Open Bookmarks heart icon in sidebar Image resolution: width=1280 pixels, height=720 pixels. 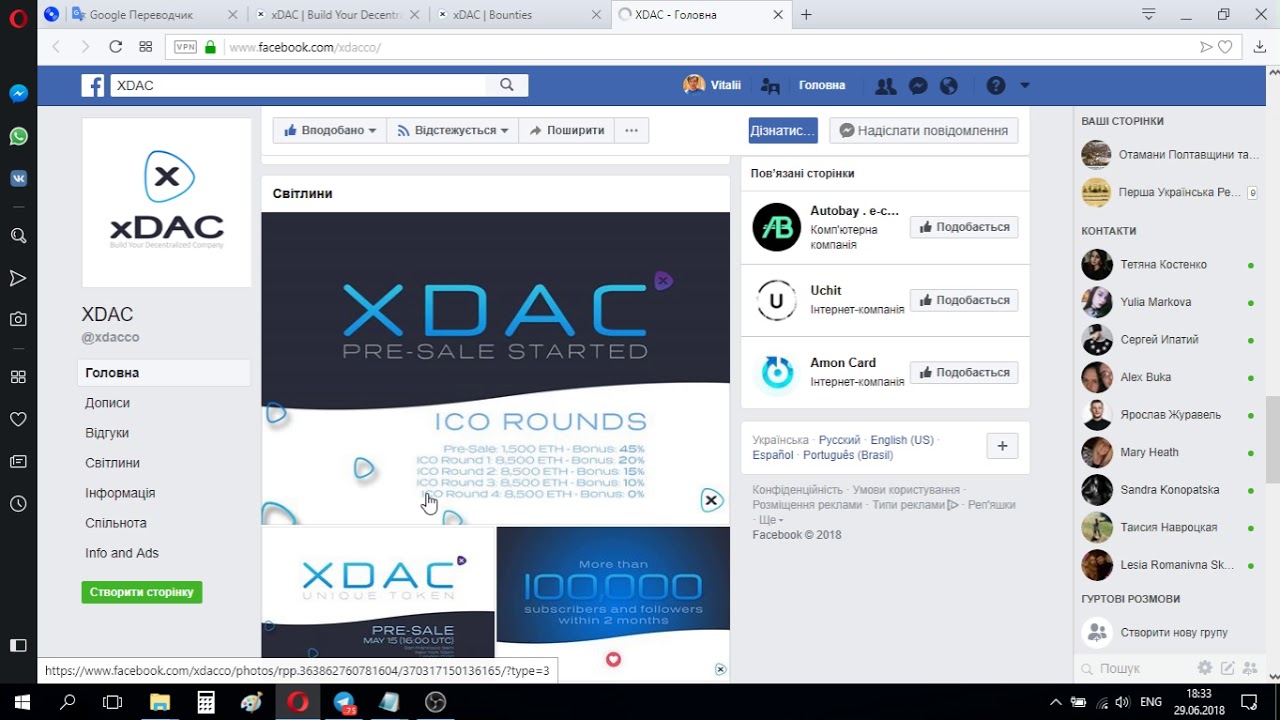[18, 419]
